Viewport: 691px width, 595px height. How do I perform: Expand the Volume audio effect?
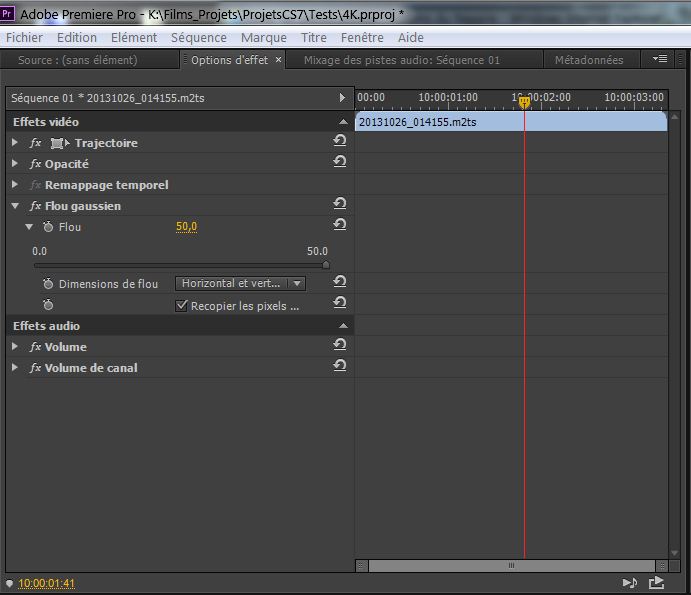[15, 346]
